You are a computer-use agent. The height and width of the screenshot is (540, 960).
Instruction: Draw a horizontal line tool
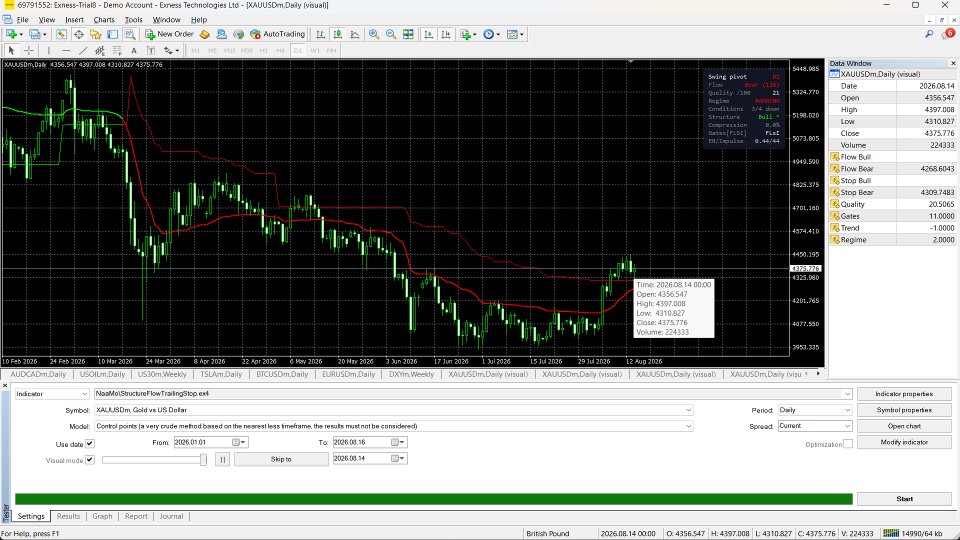pyautogui.click(x=66, y=50)
